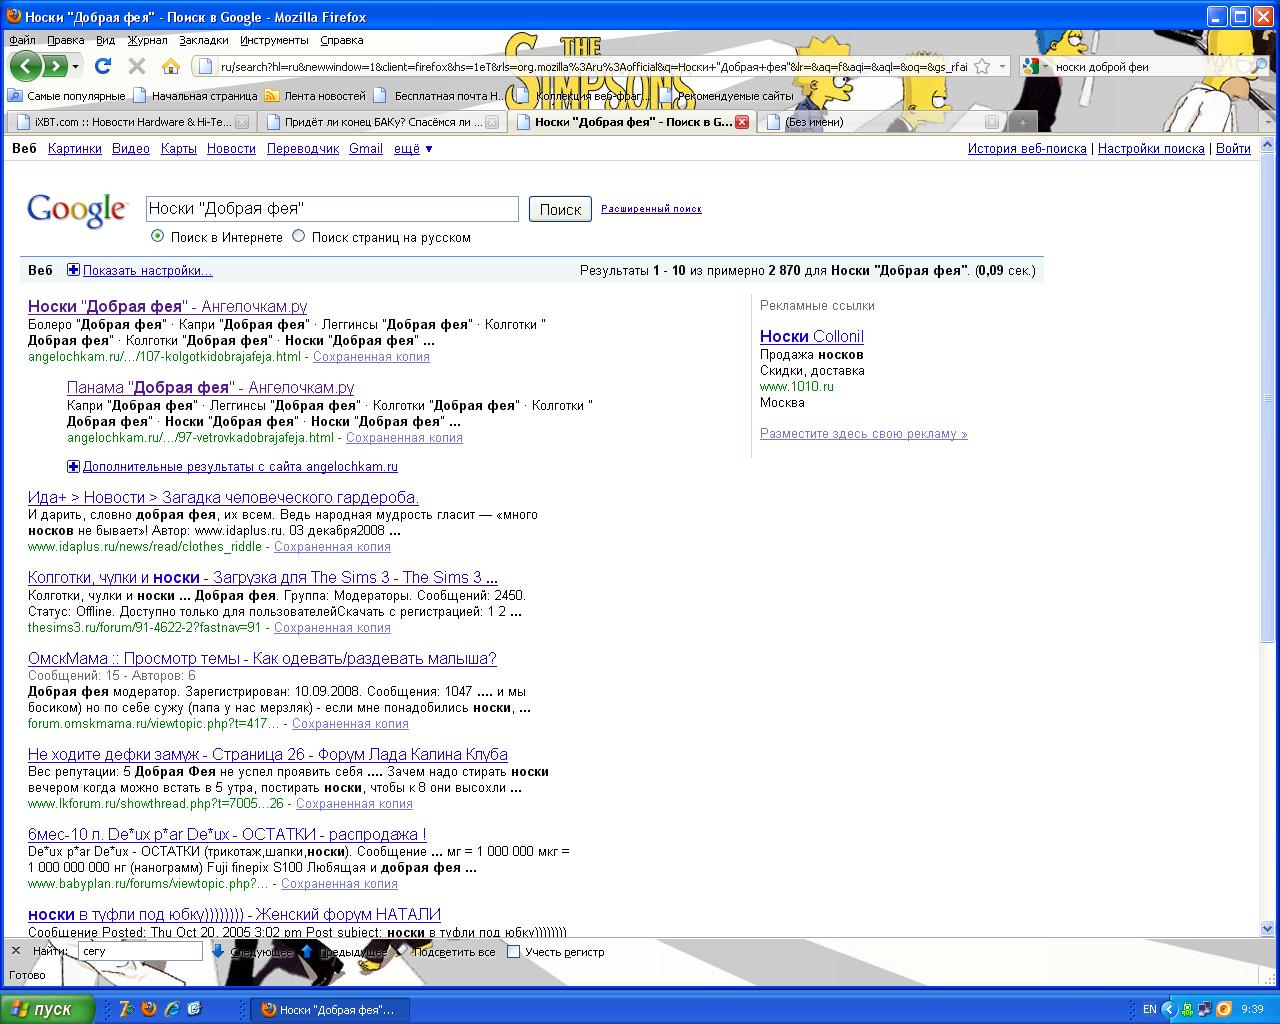Switch to the Придёт ли конец БАКу tab
The width and height of the screenshot is (1280, 1024).
click(383, 122)
